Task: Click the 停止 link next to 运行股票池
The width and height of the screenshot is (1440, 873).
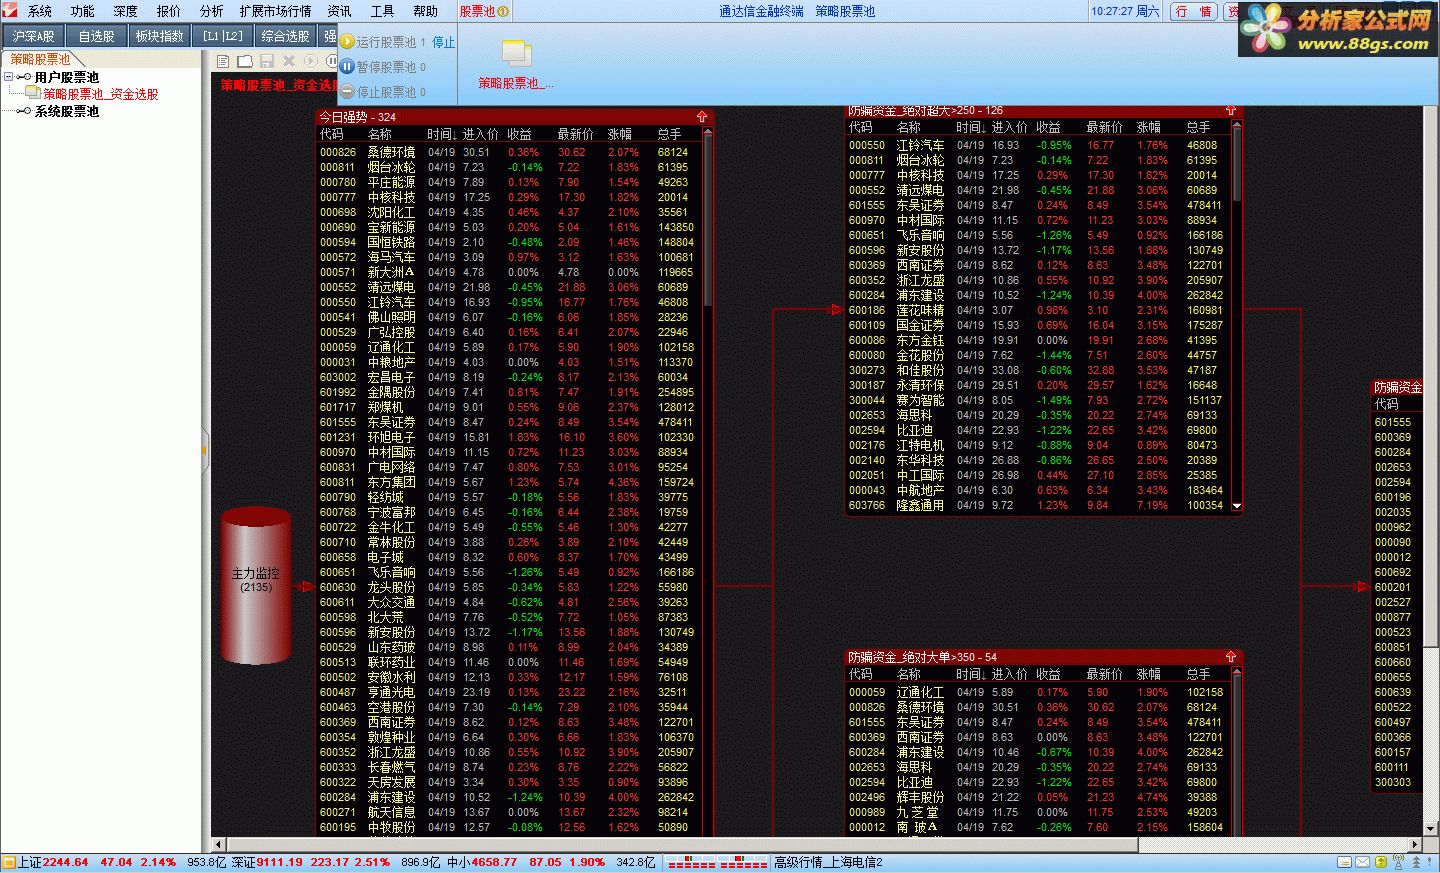Action: [443, 42]
